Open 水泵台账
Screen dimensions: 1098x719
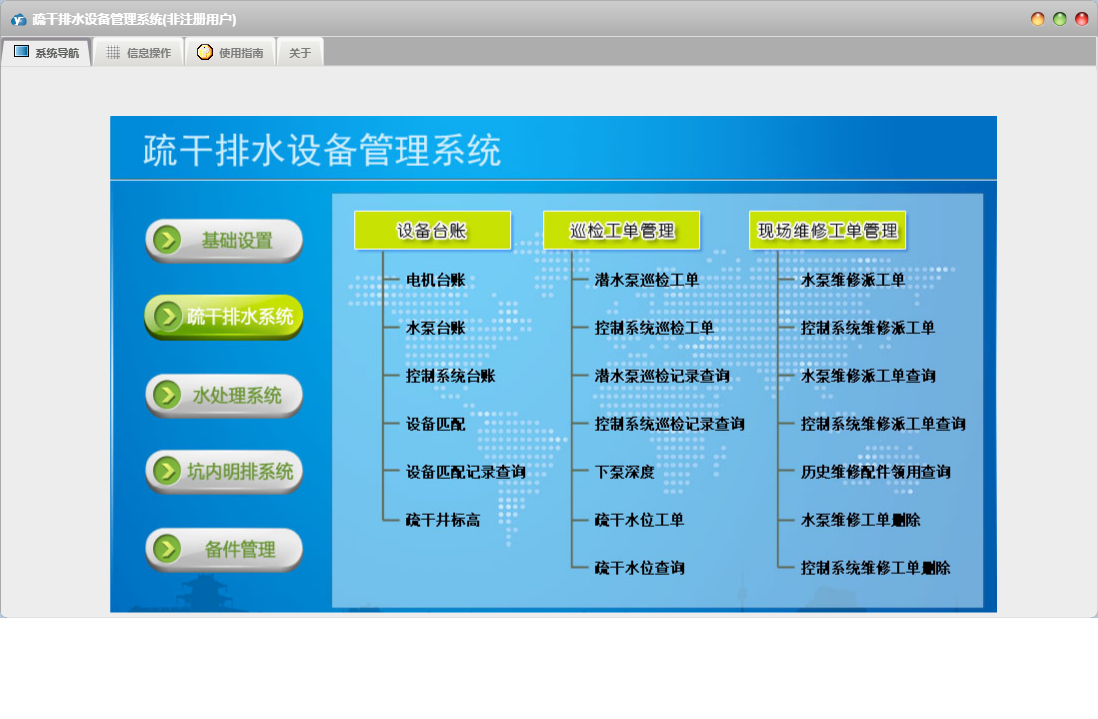tap(436, 328)
